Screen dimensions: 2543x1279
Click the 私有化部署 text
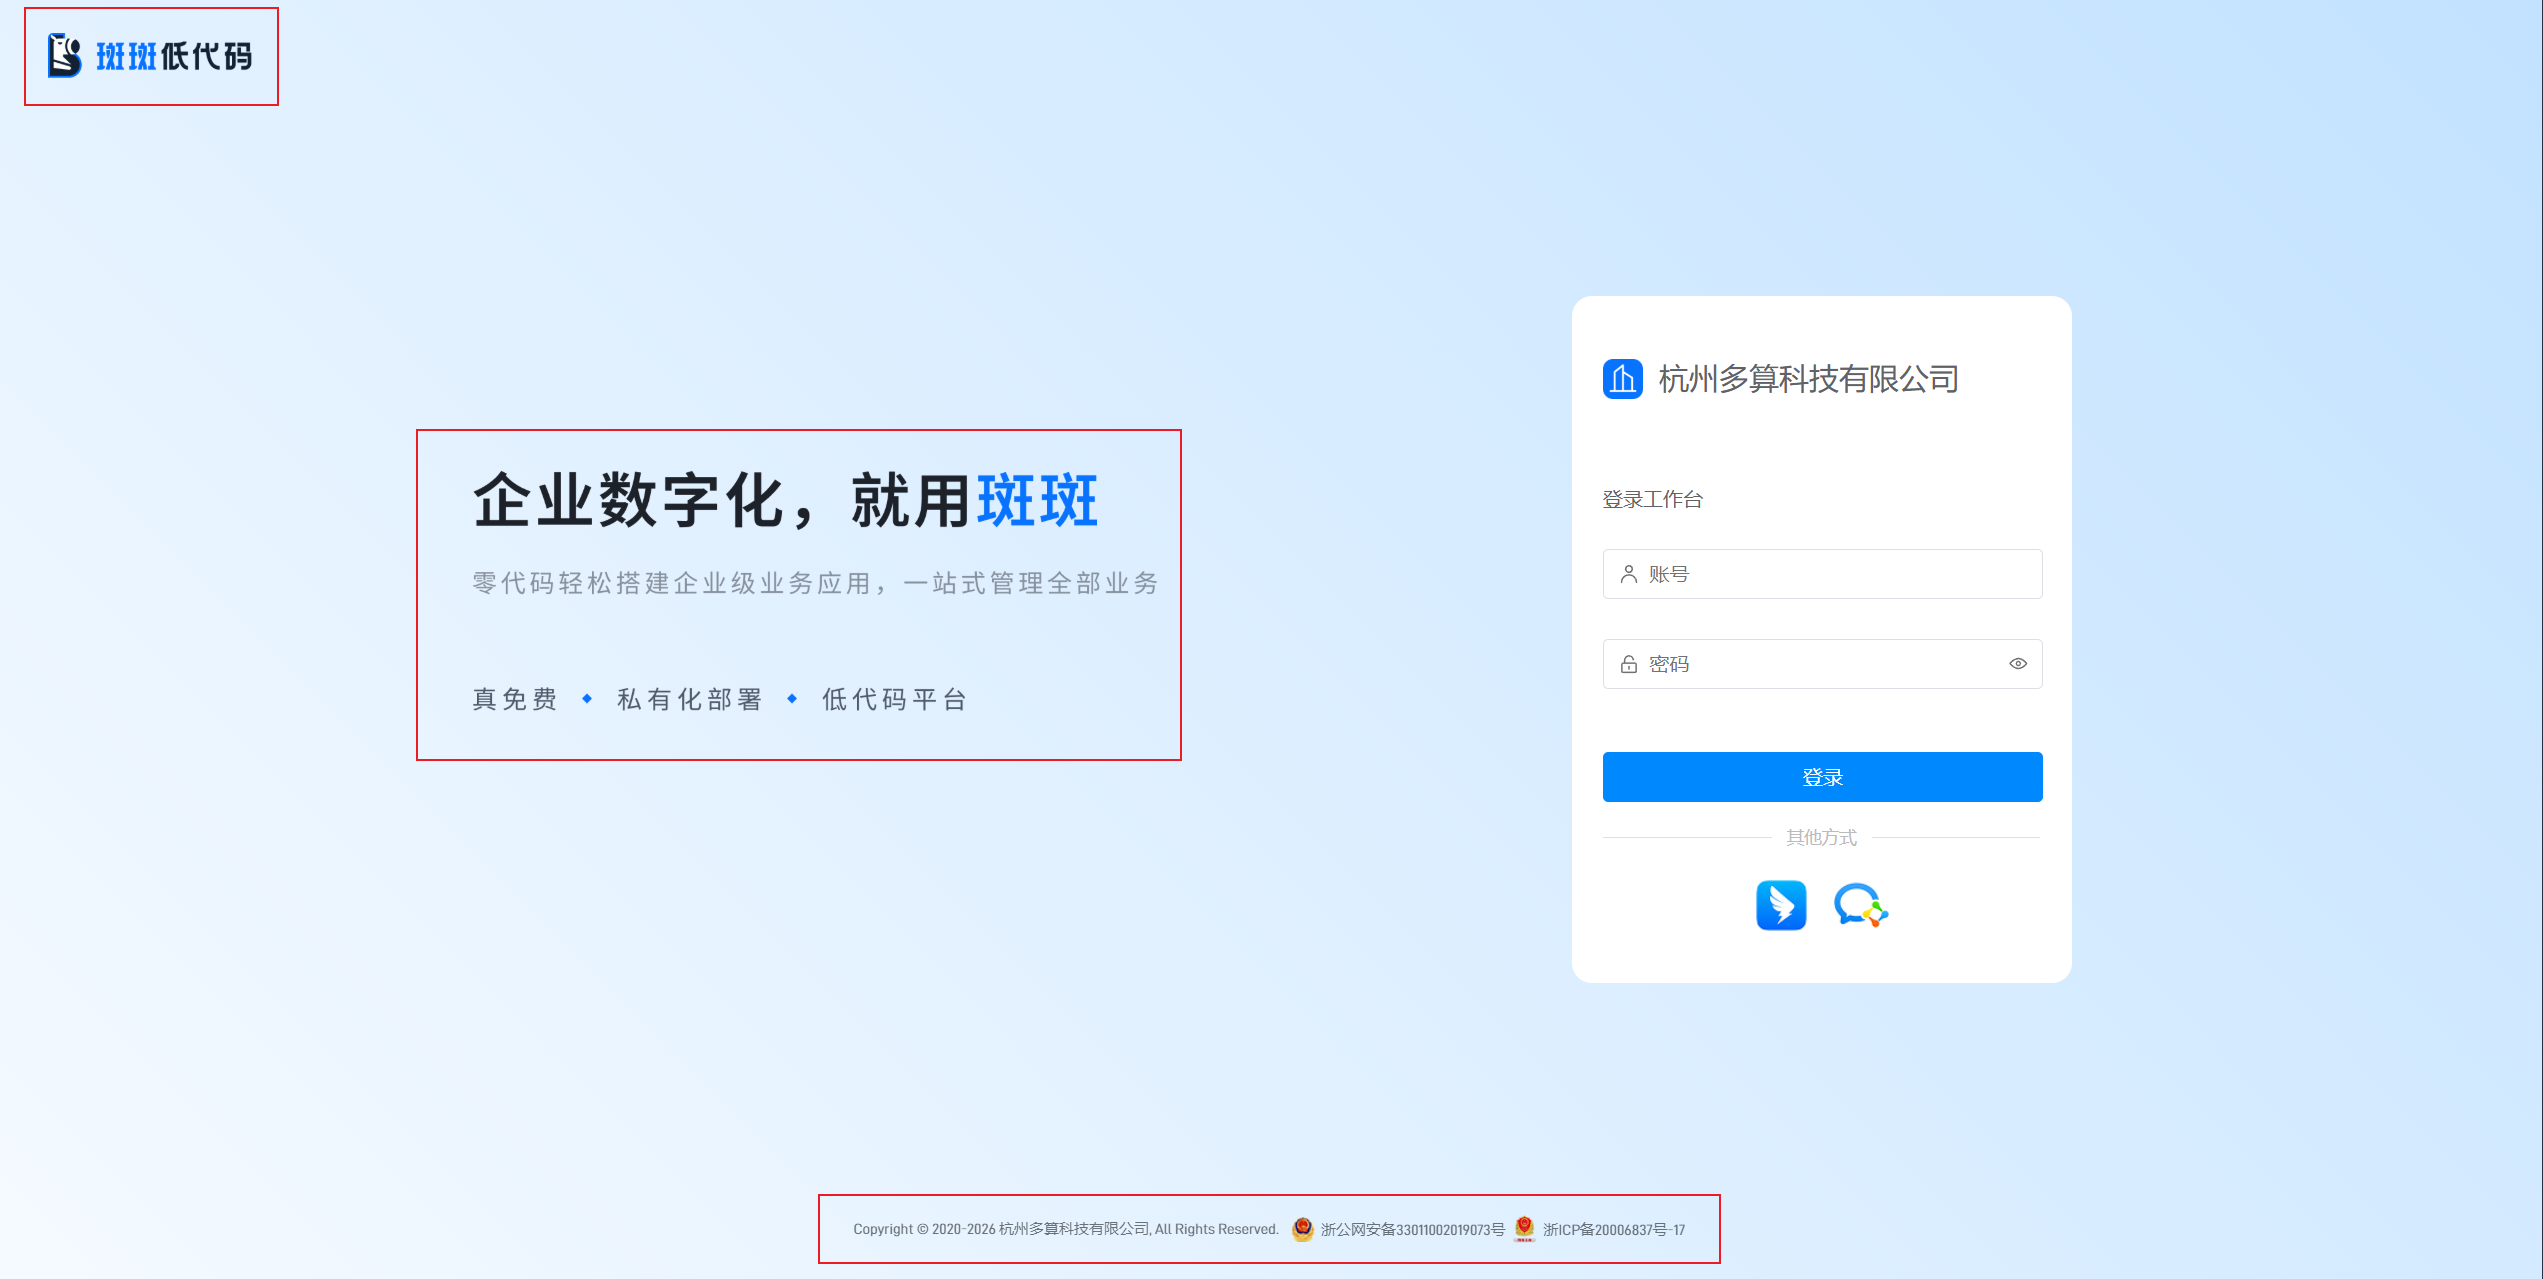pos(690,699)
